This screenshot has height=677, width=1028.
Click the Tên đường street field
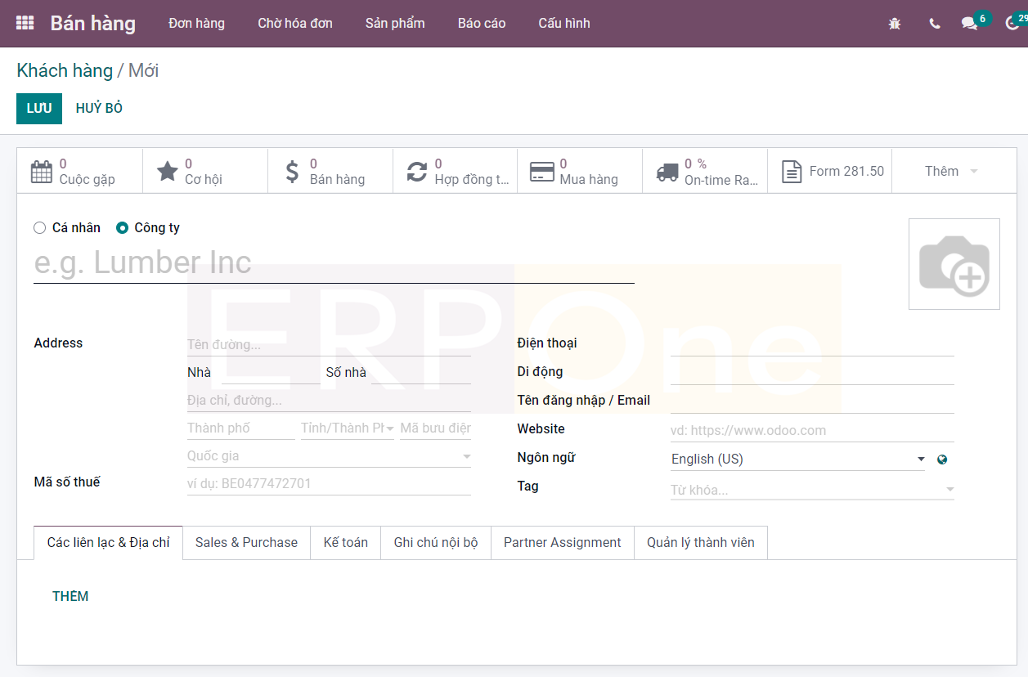[x=329, y=345]
